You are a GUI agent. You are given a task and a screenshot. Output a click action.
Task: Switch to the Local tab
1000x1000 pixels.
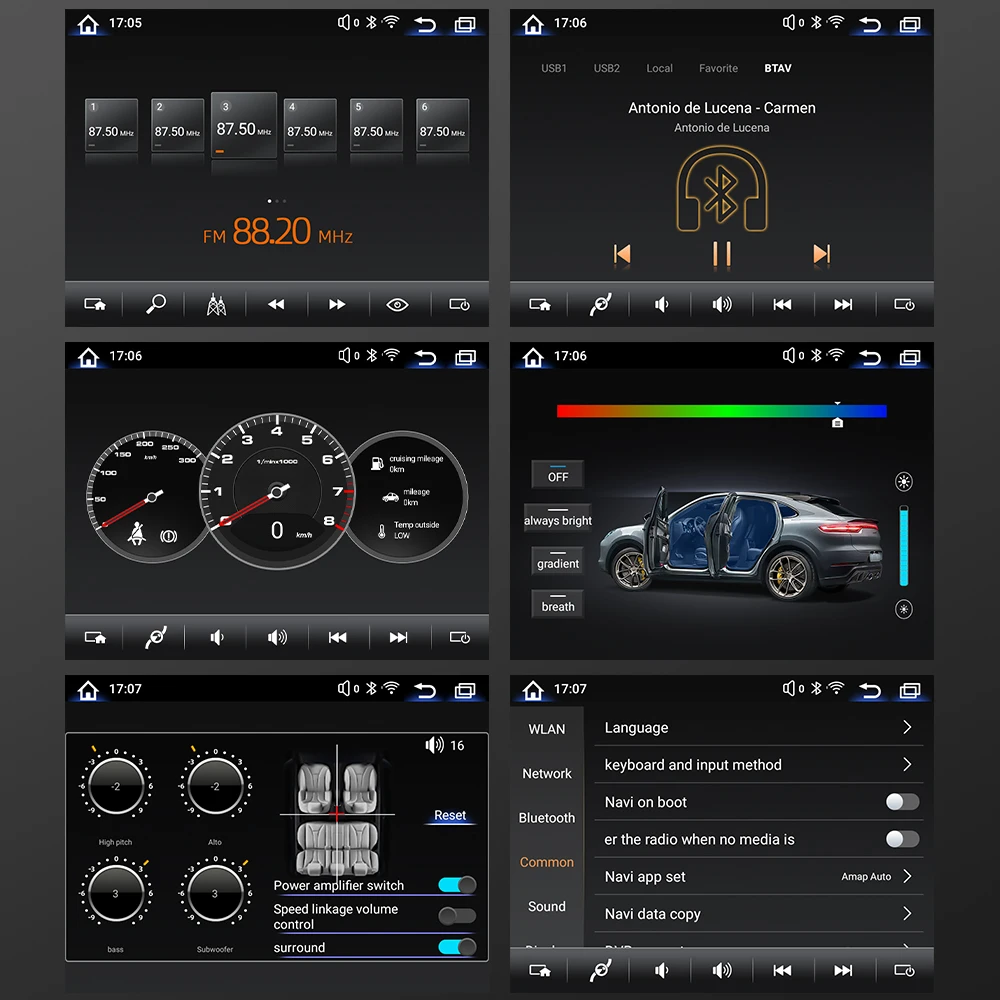tap(659, 68)
